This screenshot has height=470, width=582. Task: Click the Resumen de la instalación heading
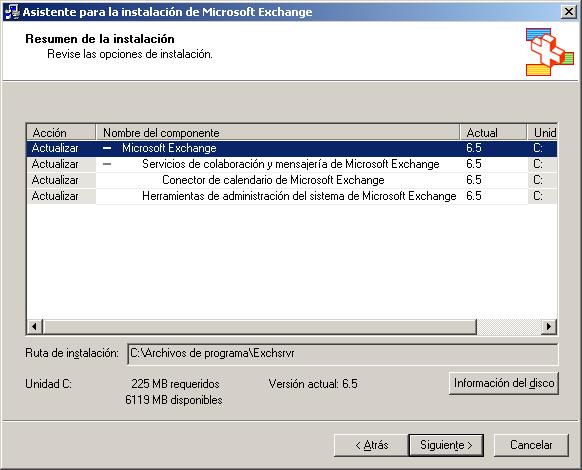(100, 39)
